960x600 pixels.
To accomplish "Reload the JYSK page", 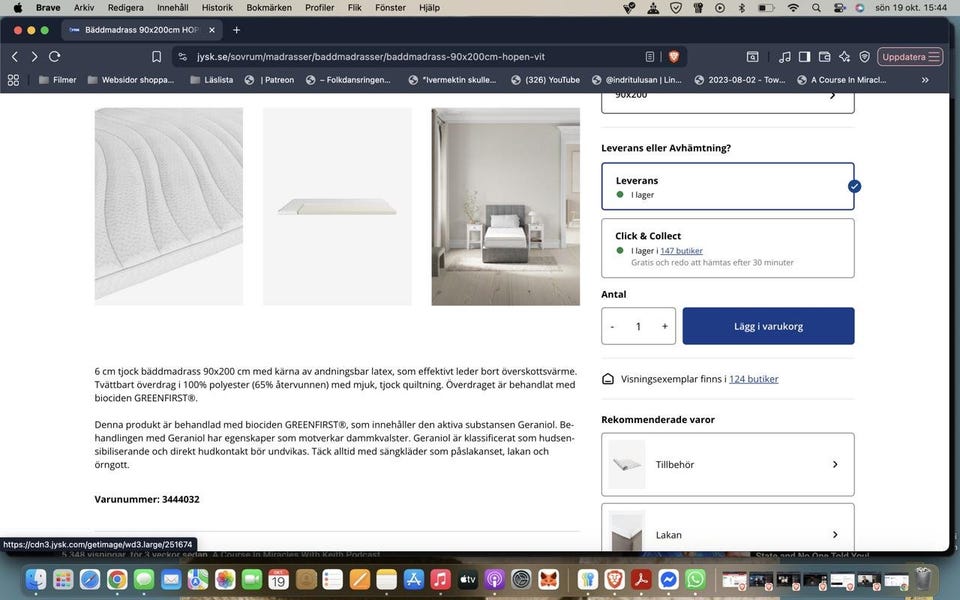I will [54, 57].
